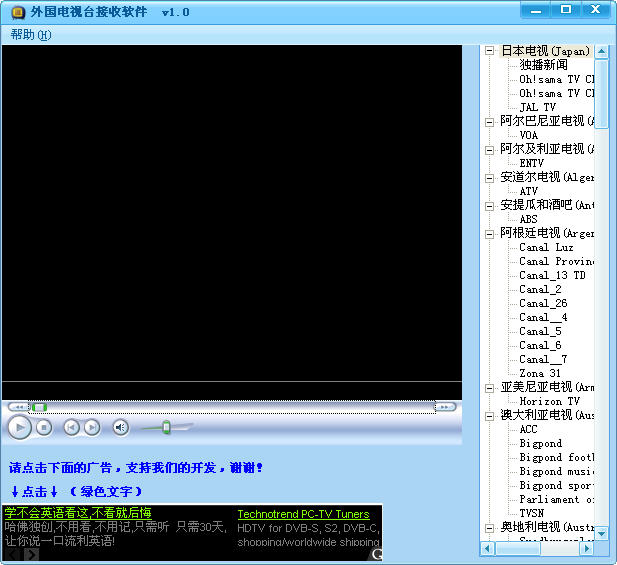Close the 外国电视台接收软件 window
The image size is (617, 565).
(596, 10)
